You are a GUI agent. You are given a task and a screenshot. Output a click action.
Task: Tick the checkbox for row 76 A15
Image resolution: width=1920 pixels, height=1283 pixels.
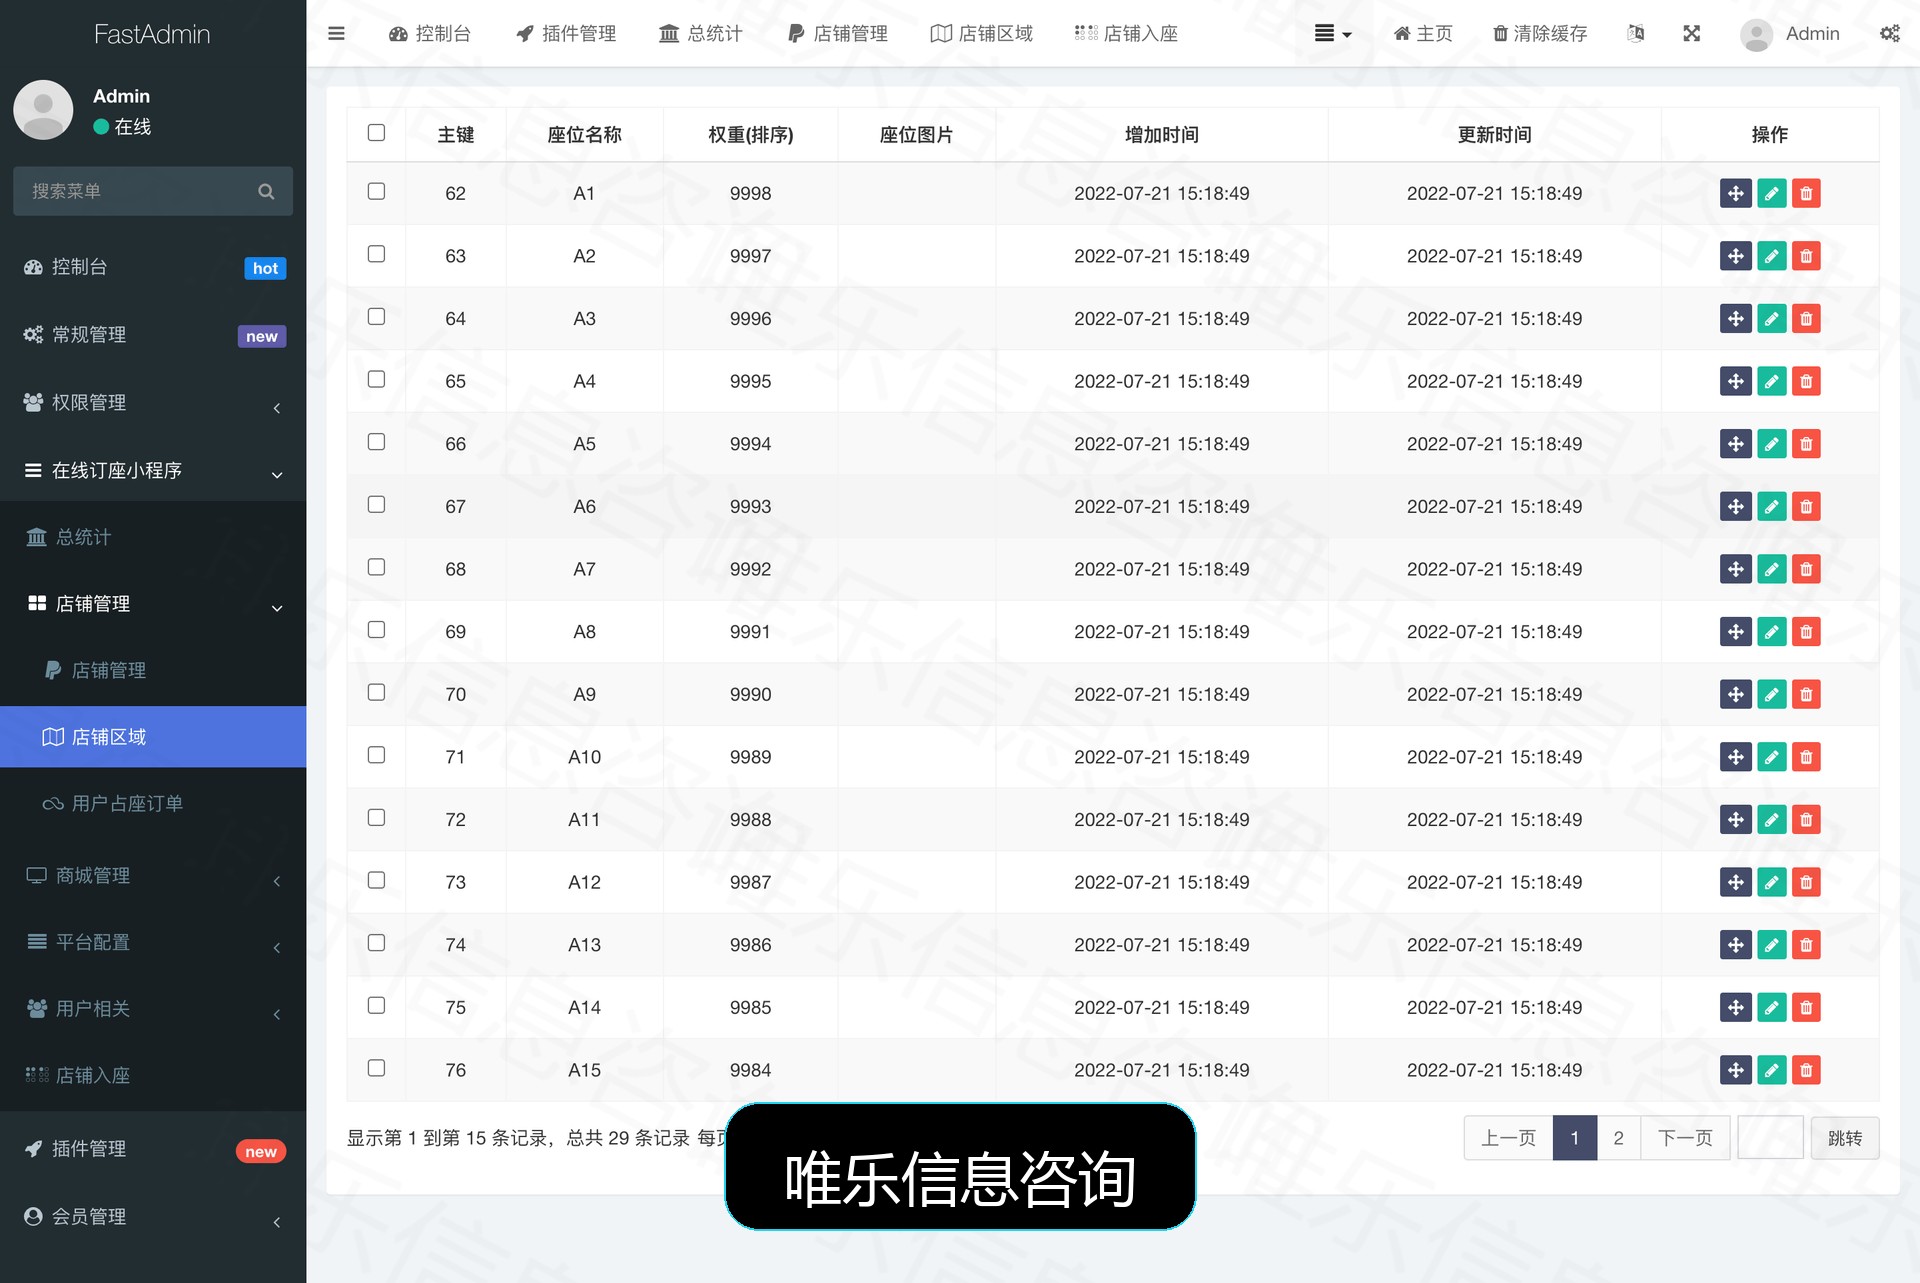pyautogui.click(x=376, y=1068)
